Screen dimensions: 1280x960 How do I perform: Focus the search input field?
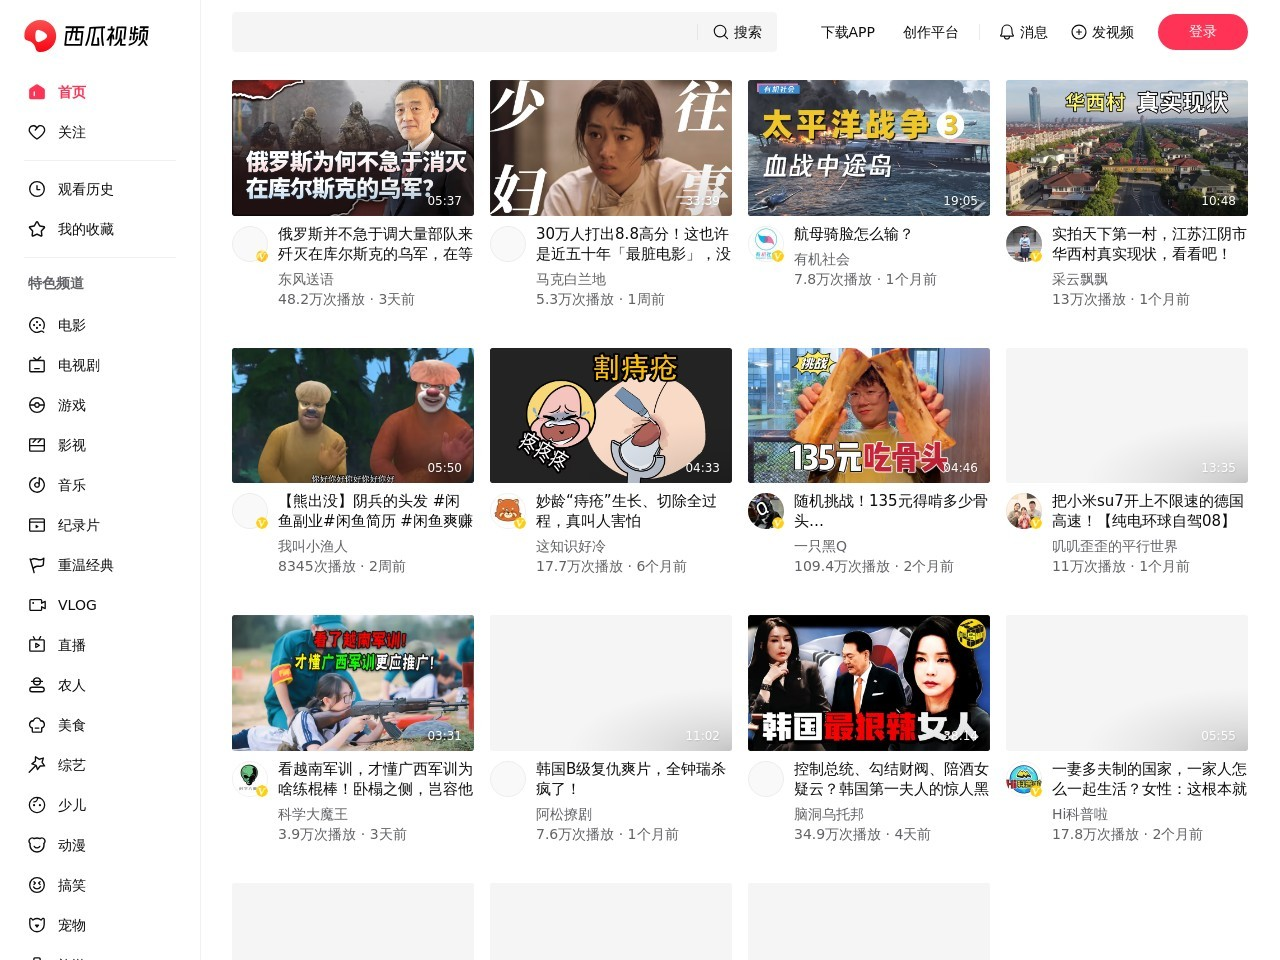pos(464,32)
